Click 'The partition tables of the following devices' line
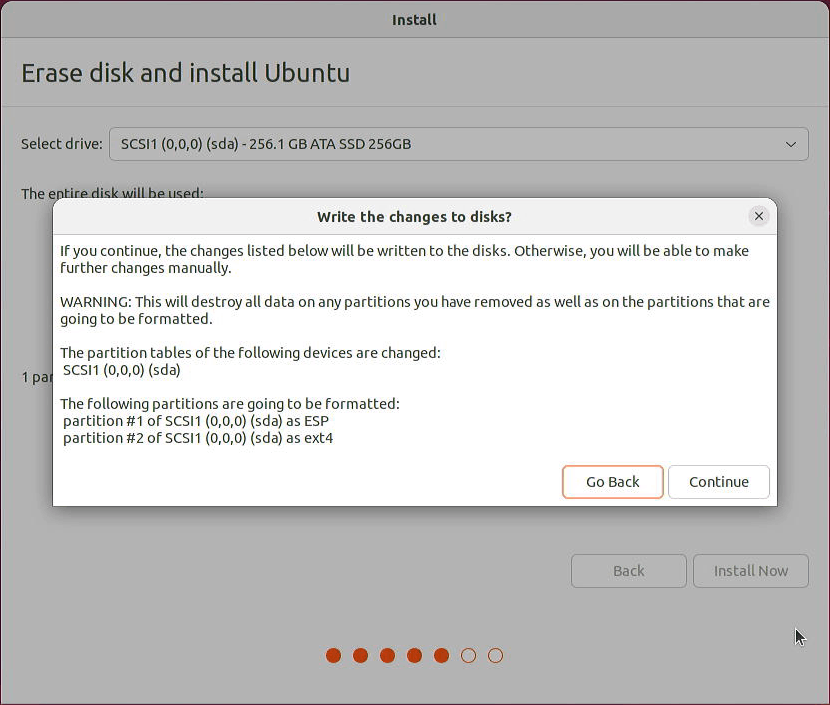 click(x=250, y=352)
